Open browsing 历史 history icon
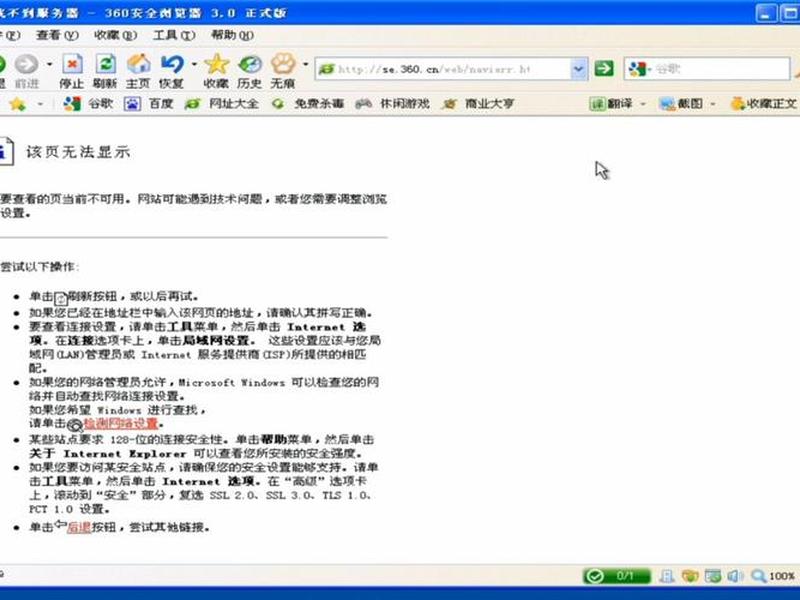Screen dimensions: 800x600 tap(249, 70)
